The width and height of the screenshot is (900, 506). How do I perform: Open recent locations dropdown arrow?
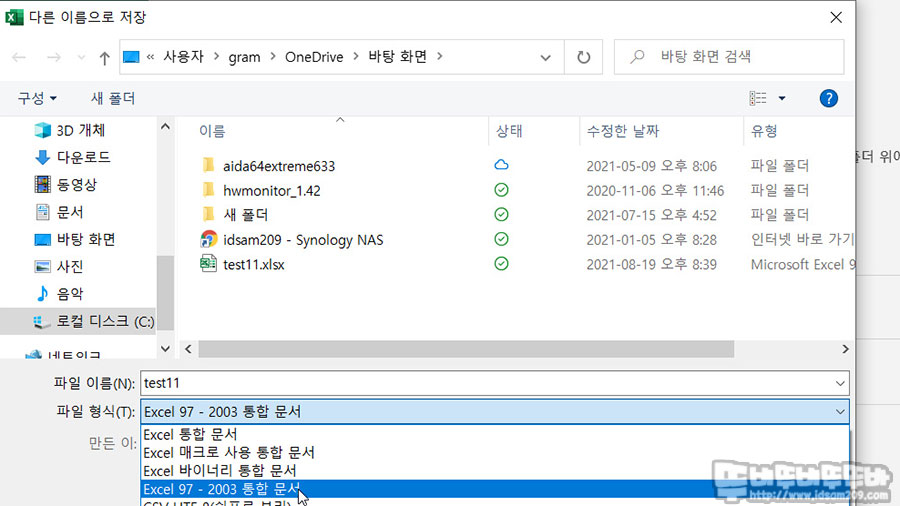(x=81, y=57)
